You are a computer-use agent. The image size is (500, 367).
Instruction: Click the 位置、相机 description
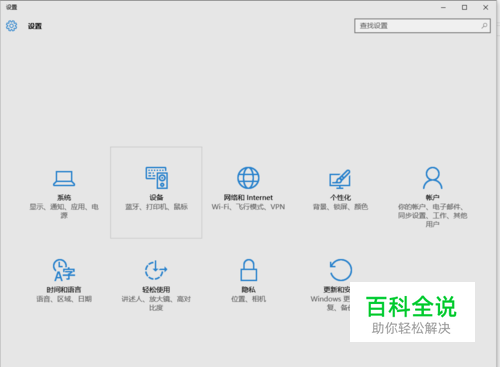point(249,299)
